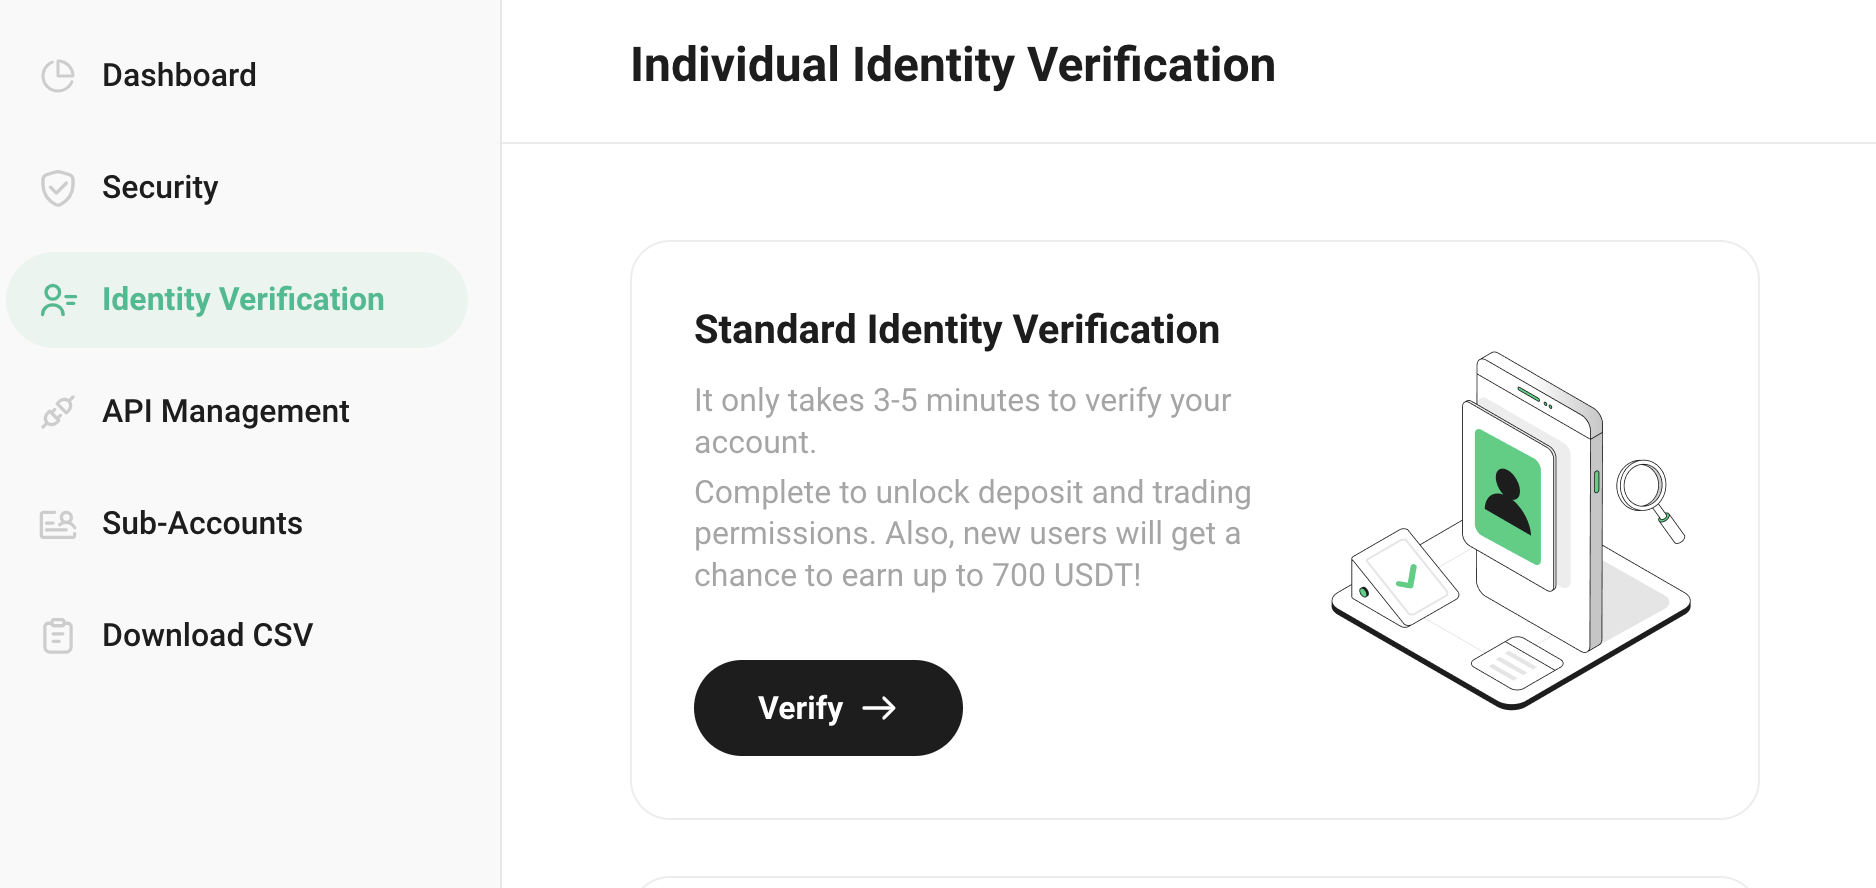Click the API Management plug icon
Image resolution: width=1876 pixels, height=888 pixels.
58,412
